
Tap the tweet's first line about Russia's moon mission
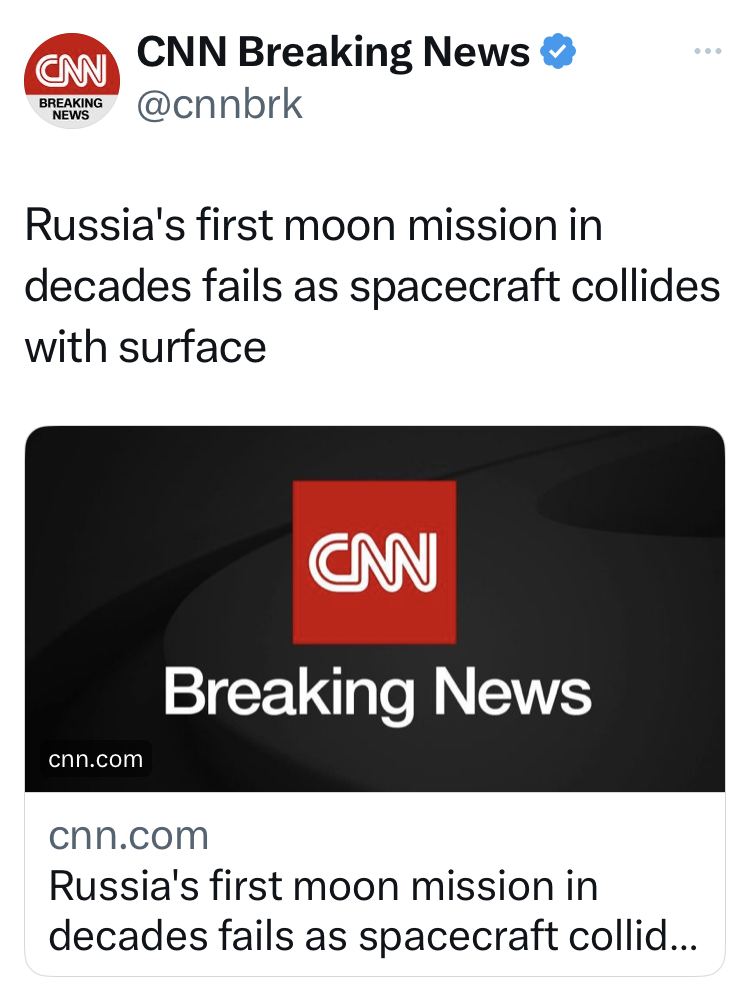(312, 226)
